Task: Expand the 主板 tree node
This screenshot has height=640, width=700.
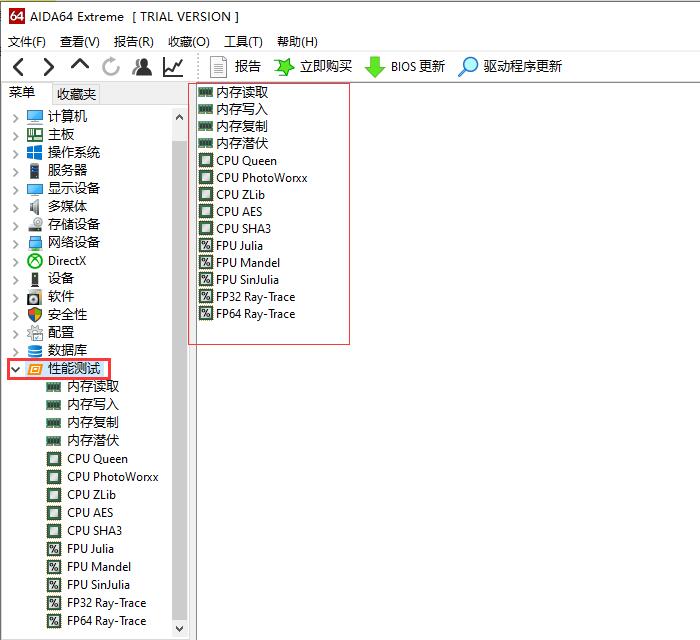Action: [x=15, y=135]
